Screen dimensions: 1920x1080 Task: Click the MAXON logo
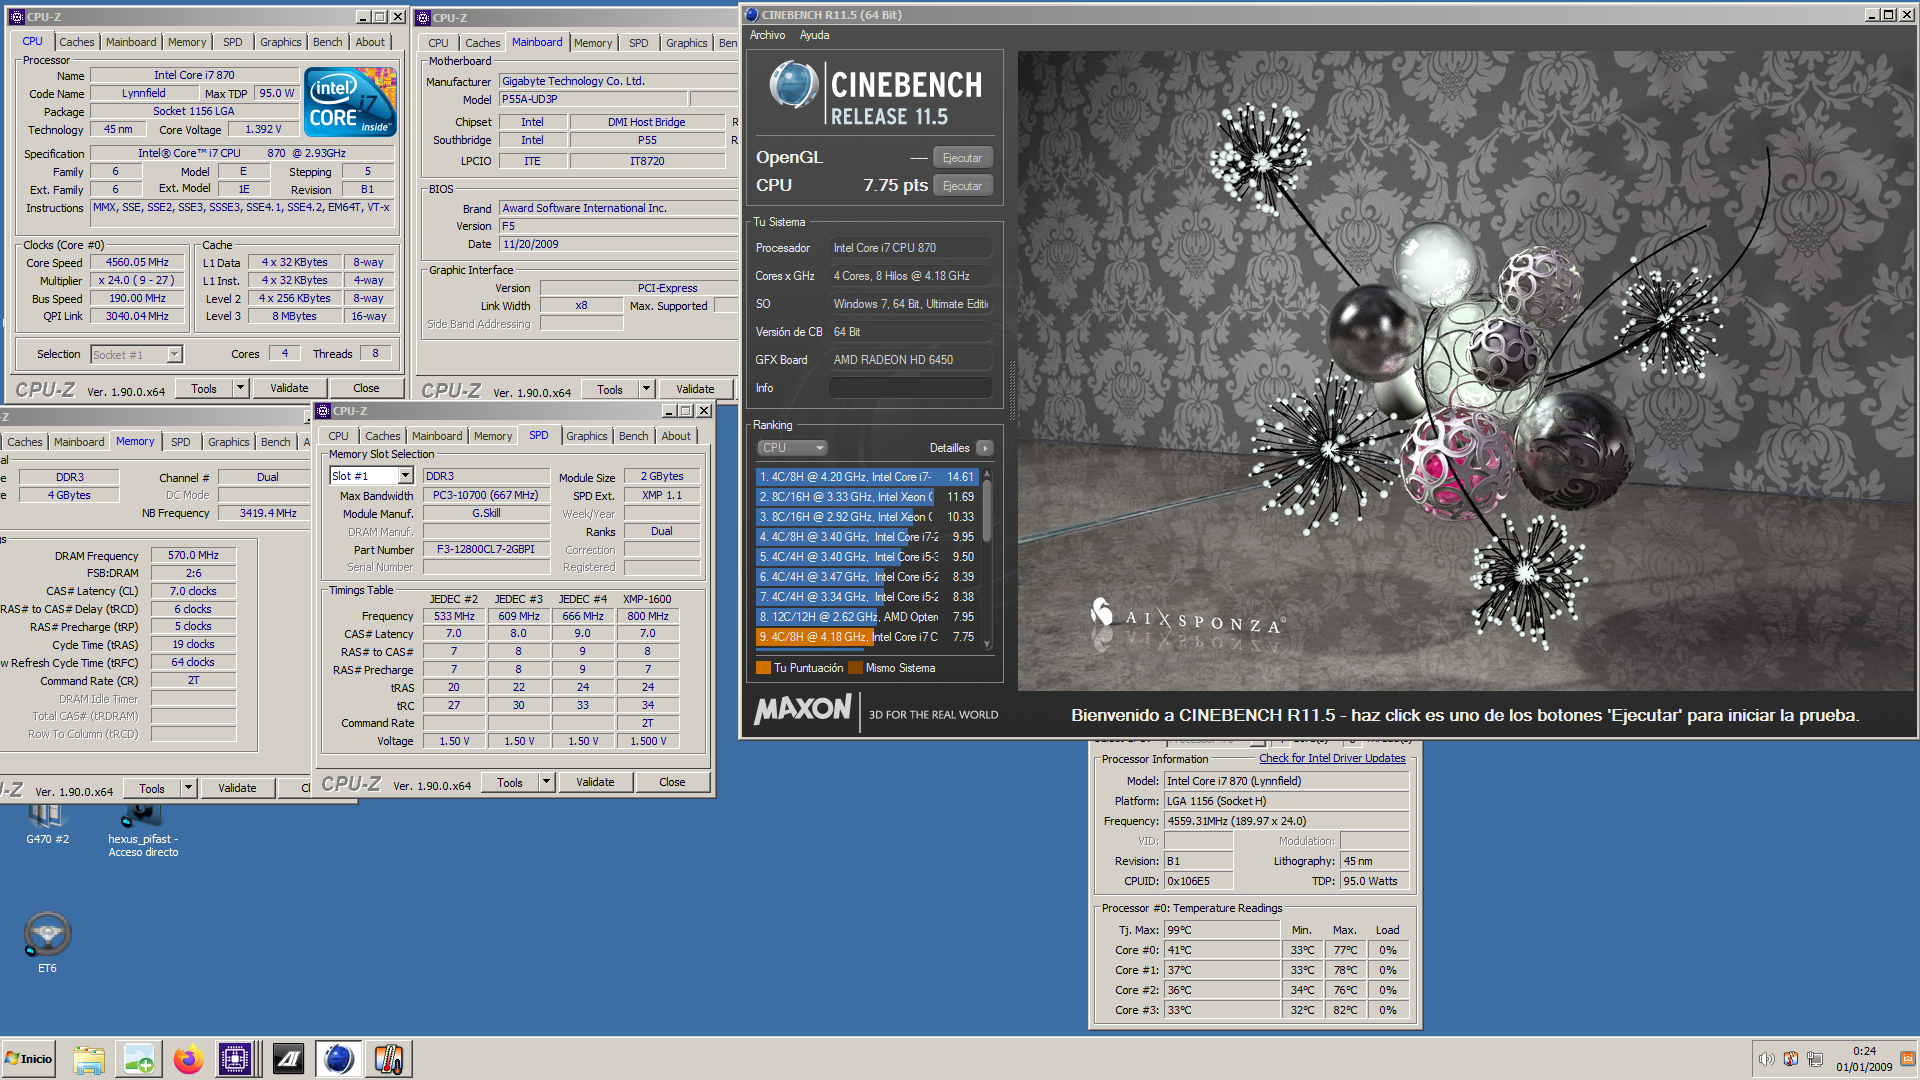click(803, 710)
